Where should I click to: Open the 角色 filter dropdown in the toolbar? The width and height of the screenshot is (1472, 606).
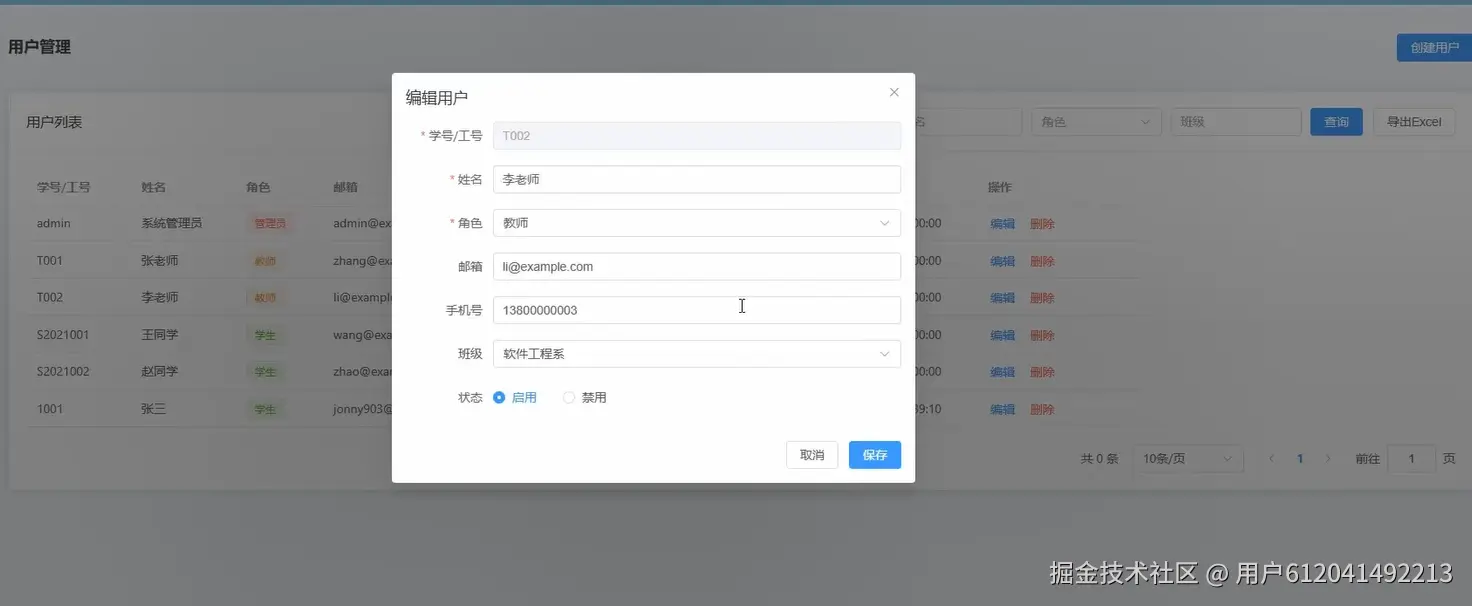1096,120
